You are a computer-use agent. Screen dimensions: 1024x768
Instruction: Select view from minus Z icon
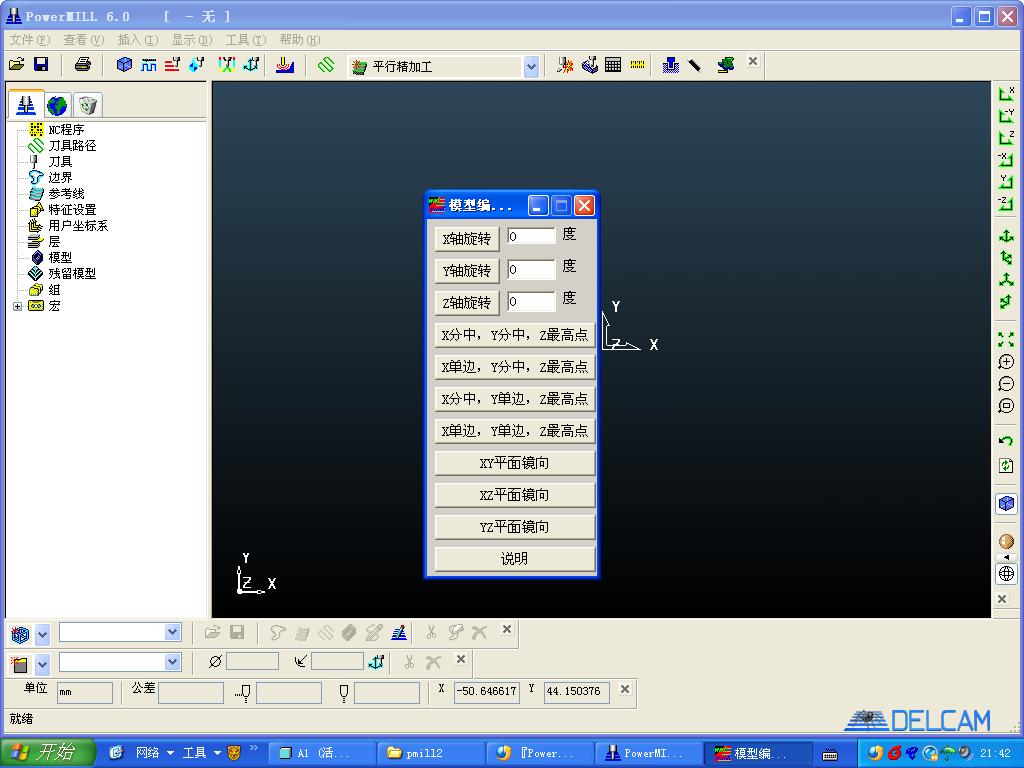(1006, 203)
